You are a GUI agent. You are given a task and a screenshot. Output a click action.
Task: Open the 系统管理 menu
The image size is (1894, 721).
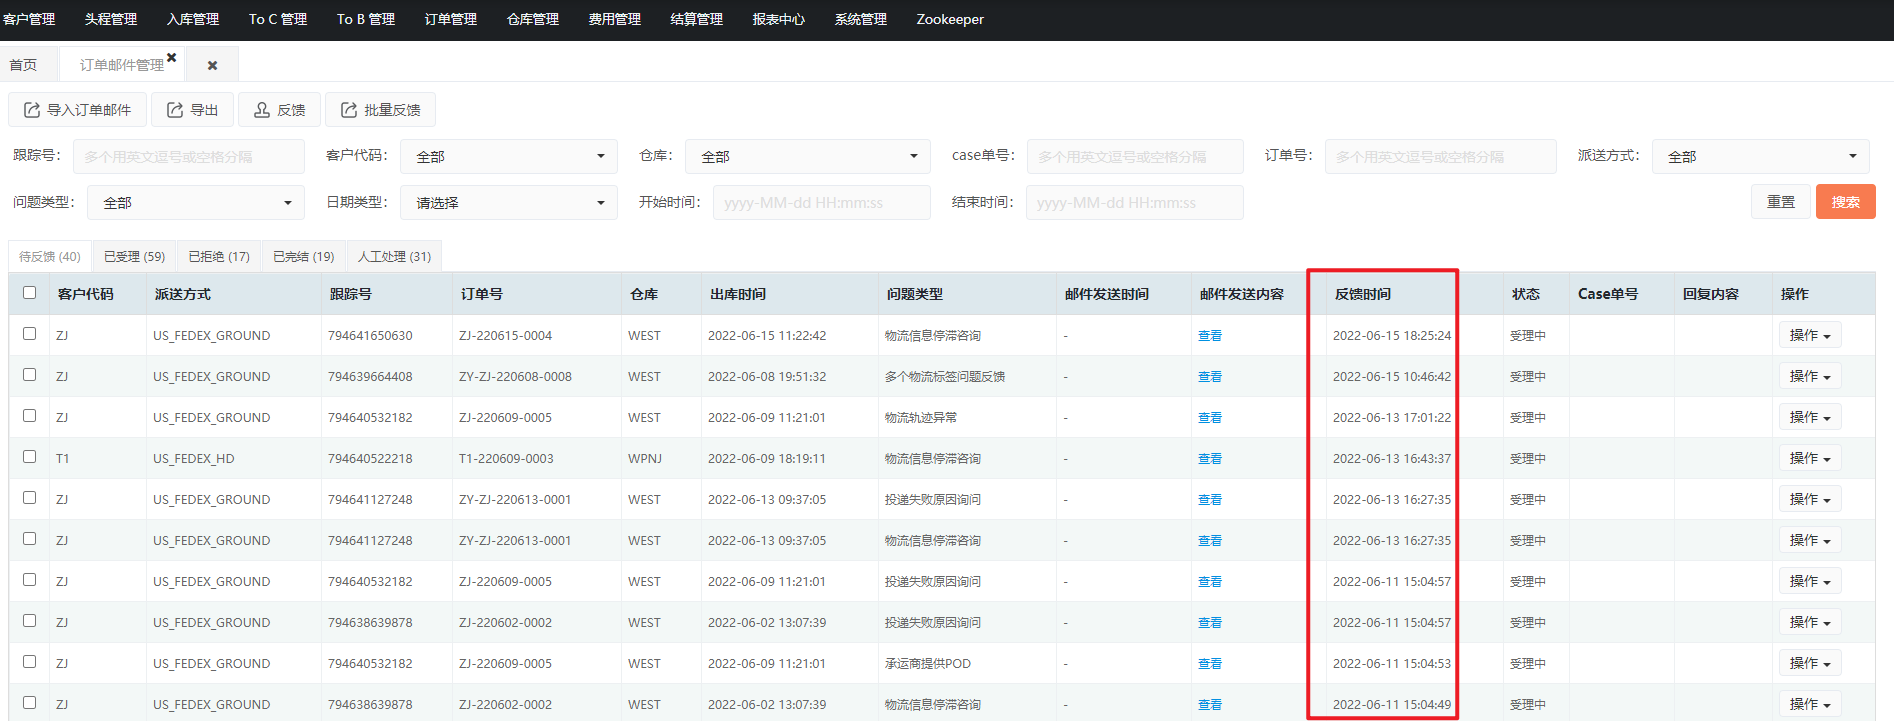861,19
